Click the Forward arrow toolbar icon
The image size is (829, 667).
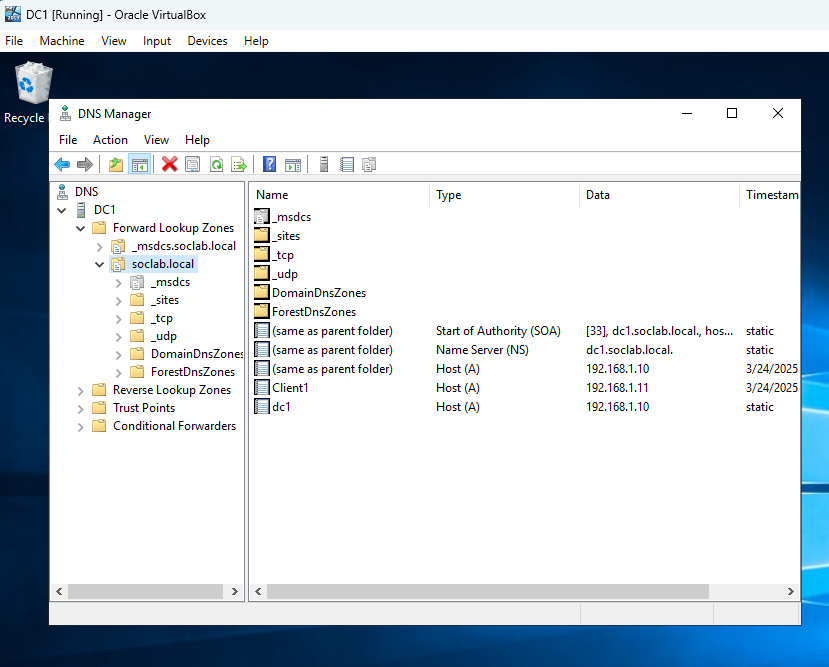click(85, 165)
